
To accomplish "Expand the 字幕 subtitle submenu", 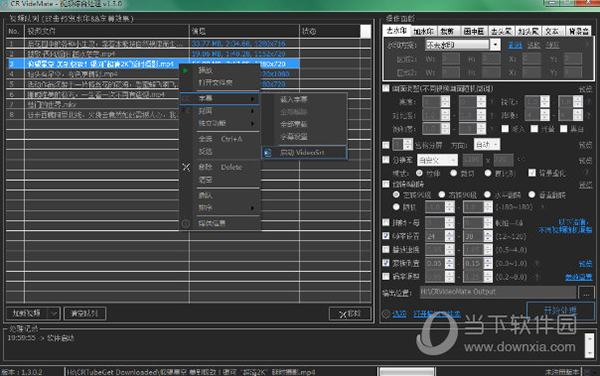I will click(x=220, y=99).
